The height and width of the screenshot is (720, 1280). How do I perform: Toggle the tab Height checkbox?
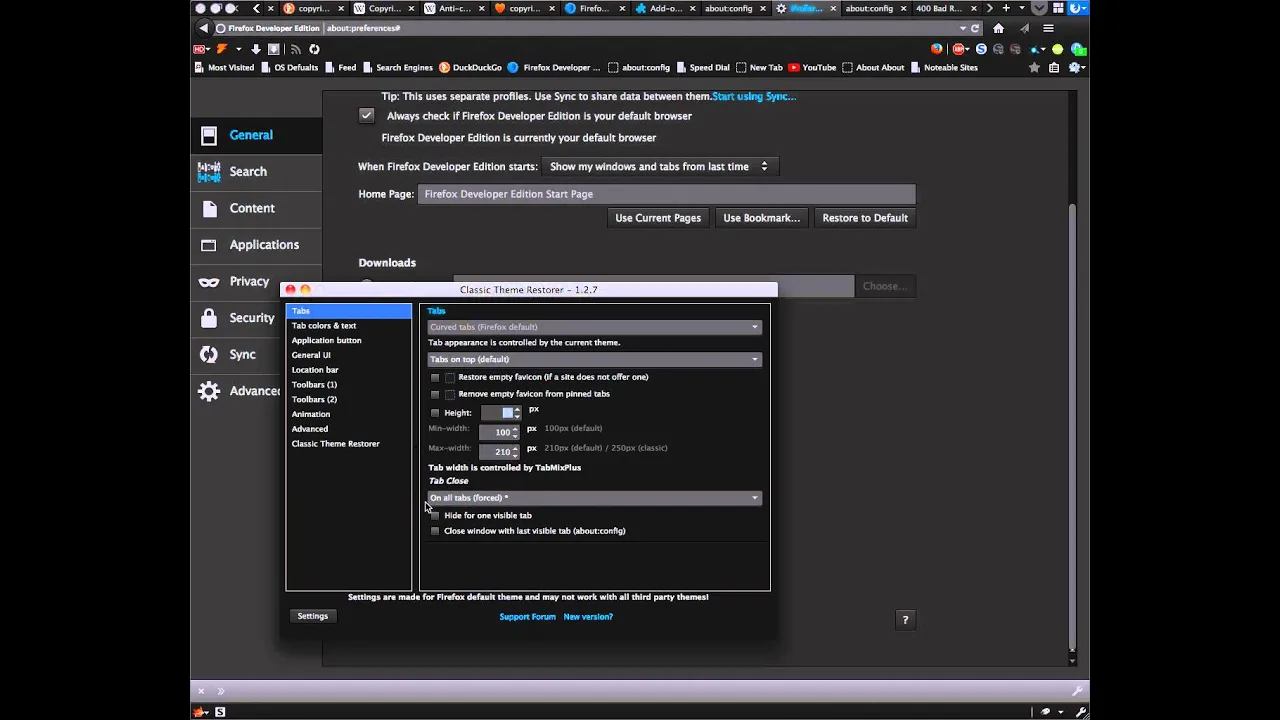pyautogui.click(x=435, y=413)
